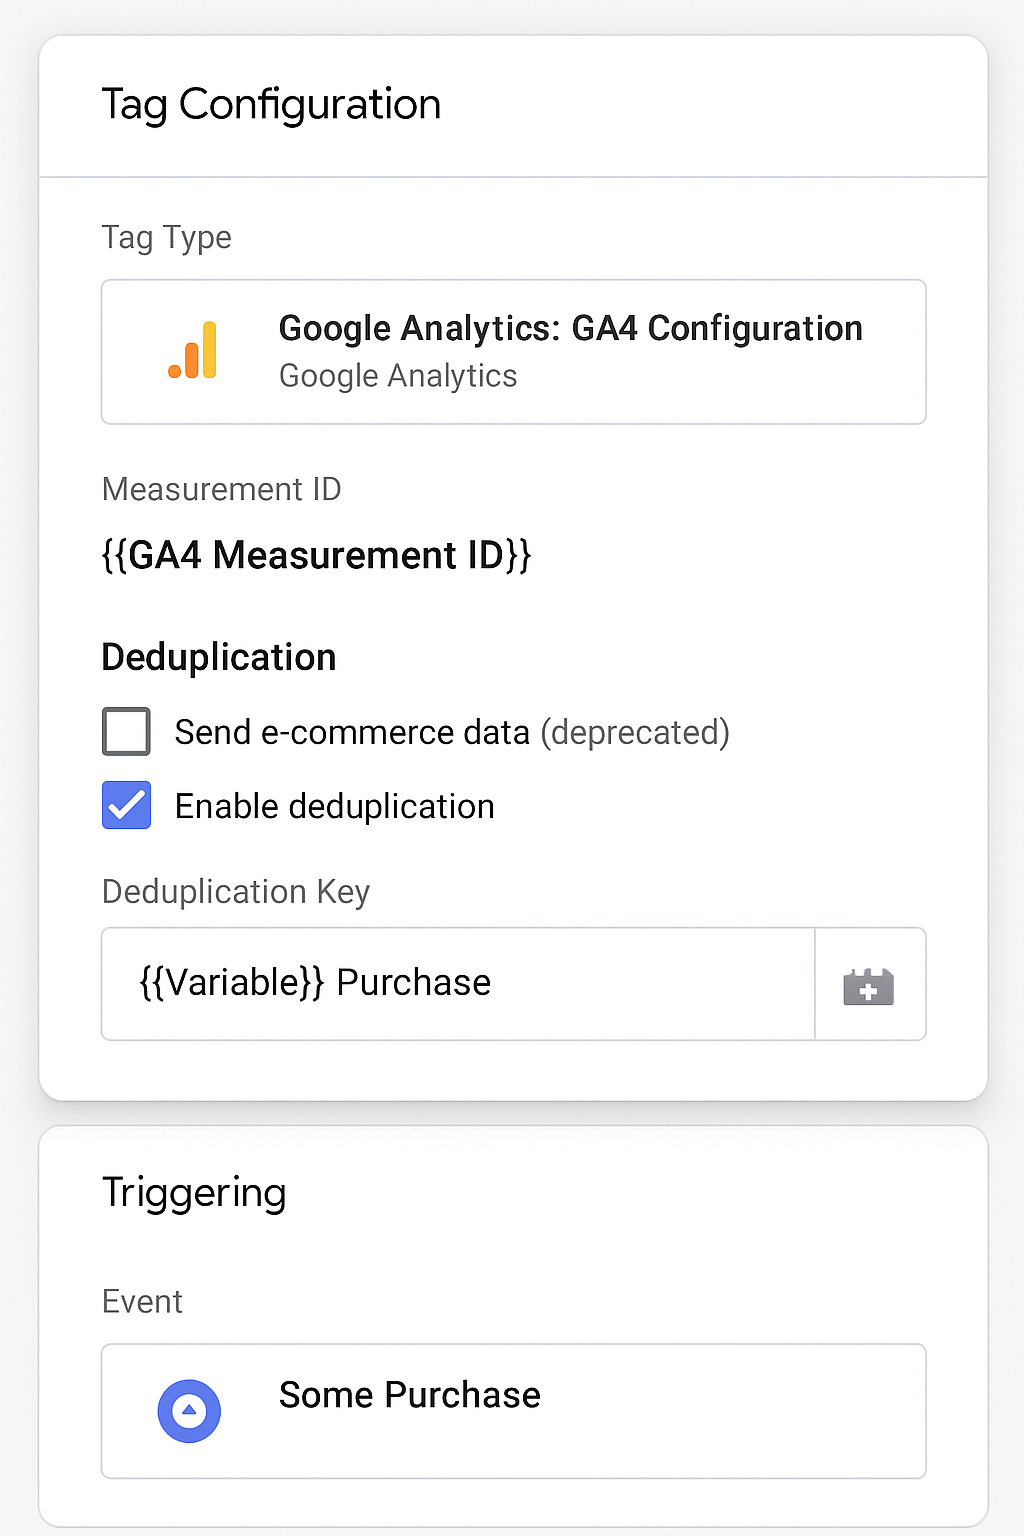This screenshot has width=1024, height=1536.
Task: Select the GA4 Configuration tag type title
Action: 570,329
